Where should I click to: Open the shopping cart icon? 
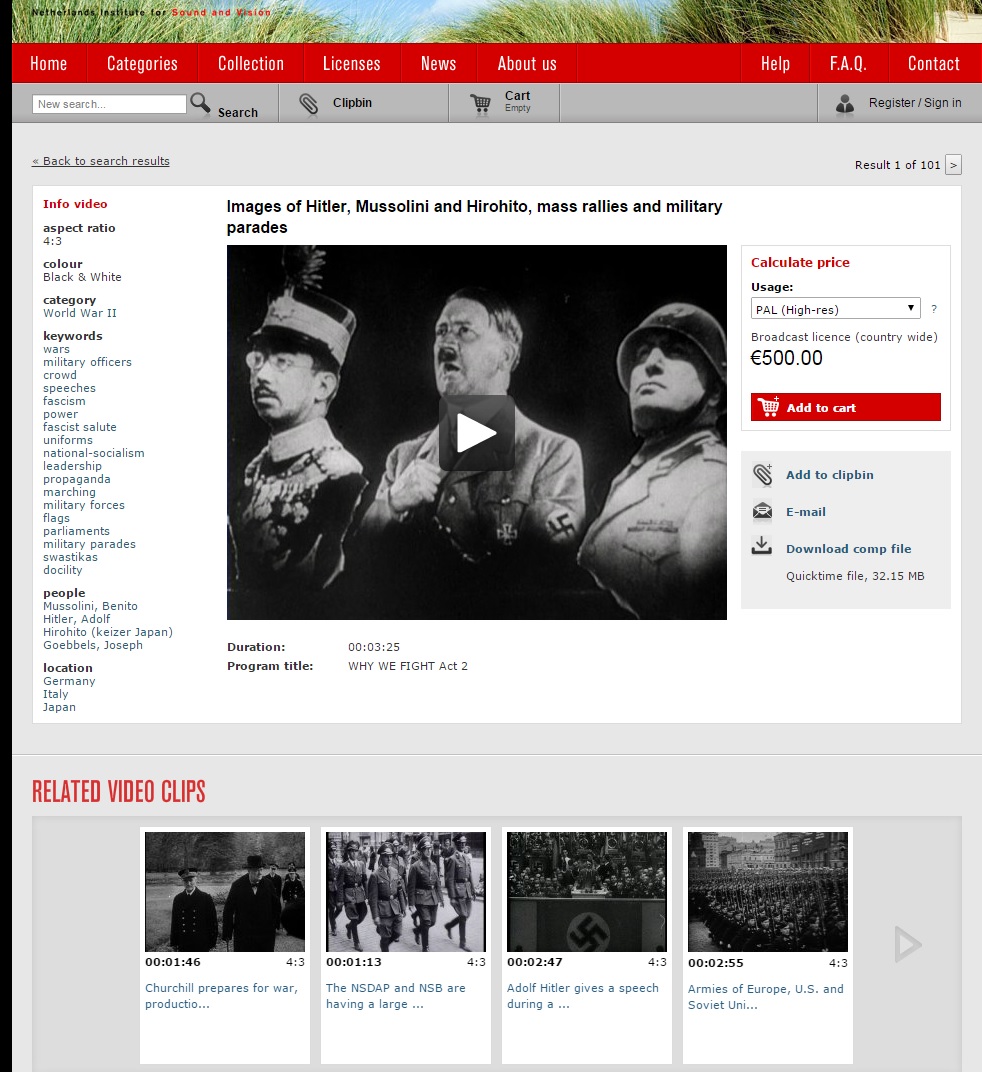point(481,103)
